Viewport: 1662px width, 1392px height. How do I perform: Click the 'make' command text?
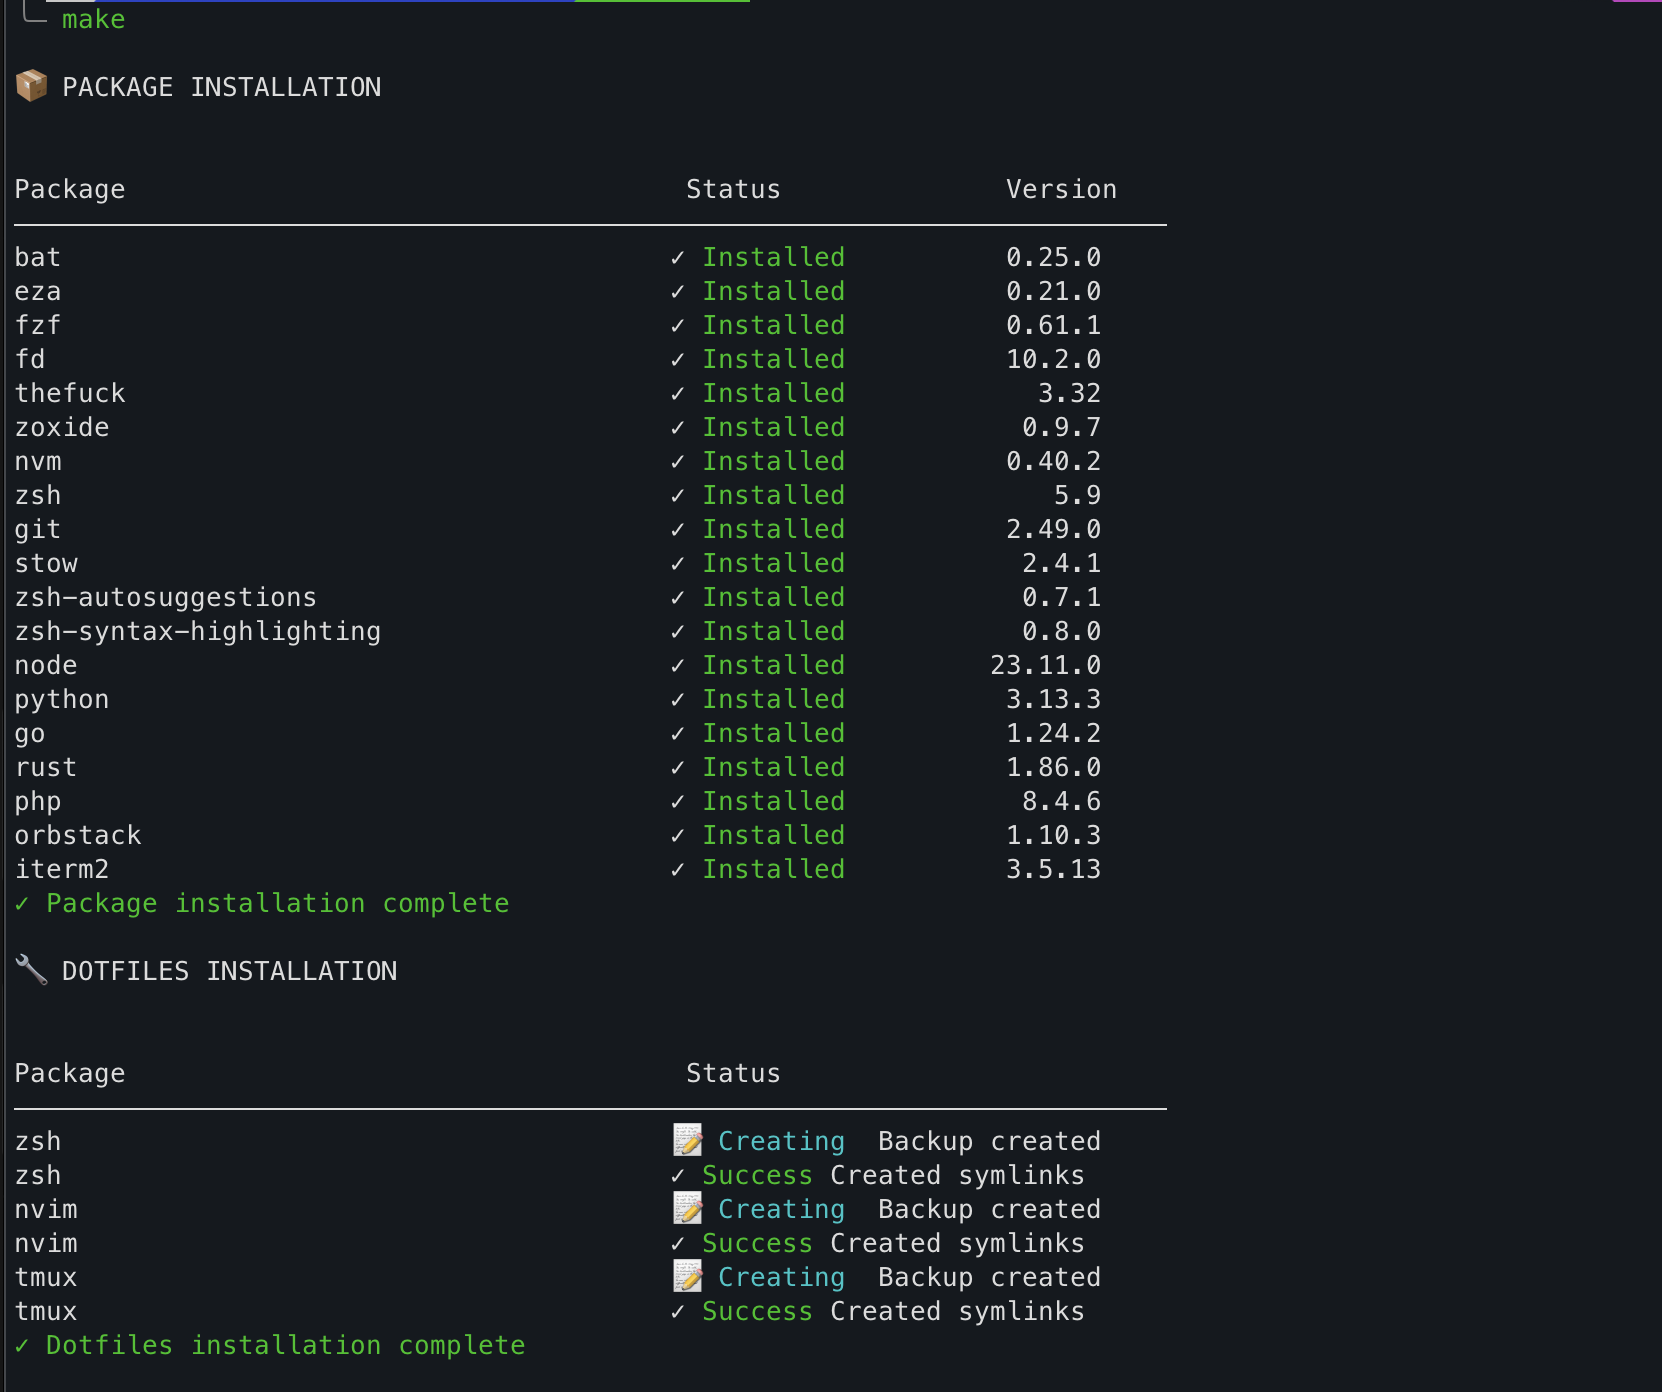point(94,19)
